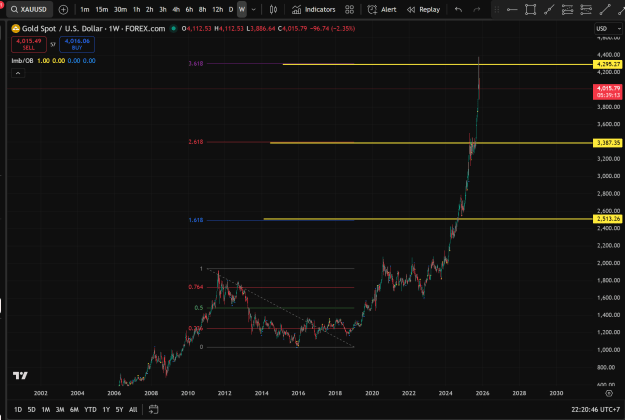
Task: Select the W weekly timeframe
Action: pos(242,10)
